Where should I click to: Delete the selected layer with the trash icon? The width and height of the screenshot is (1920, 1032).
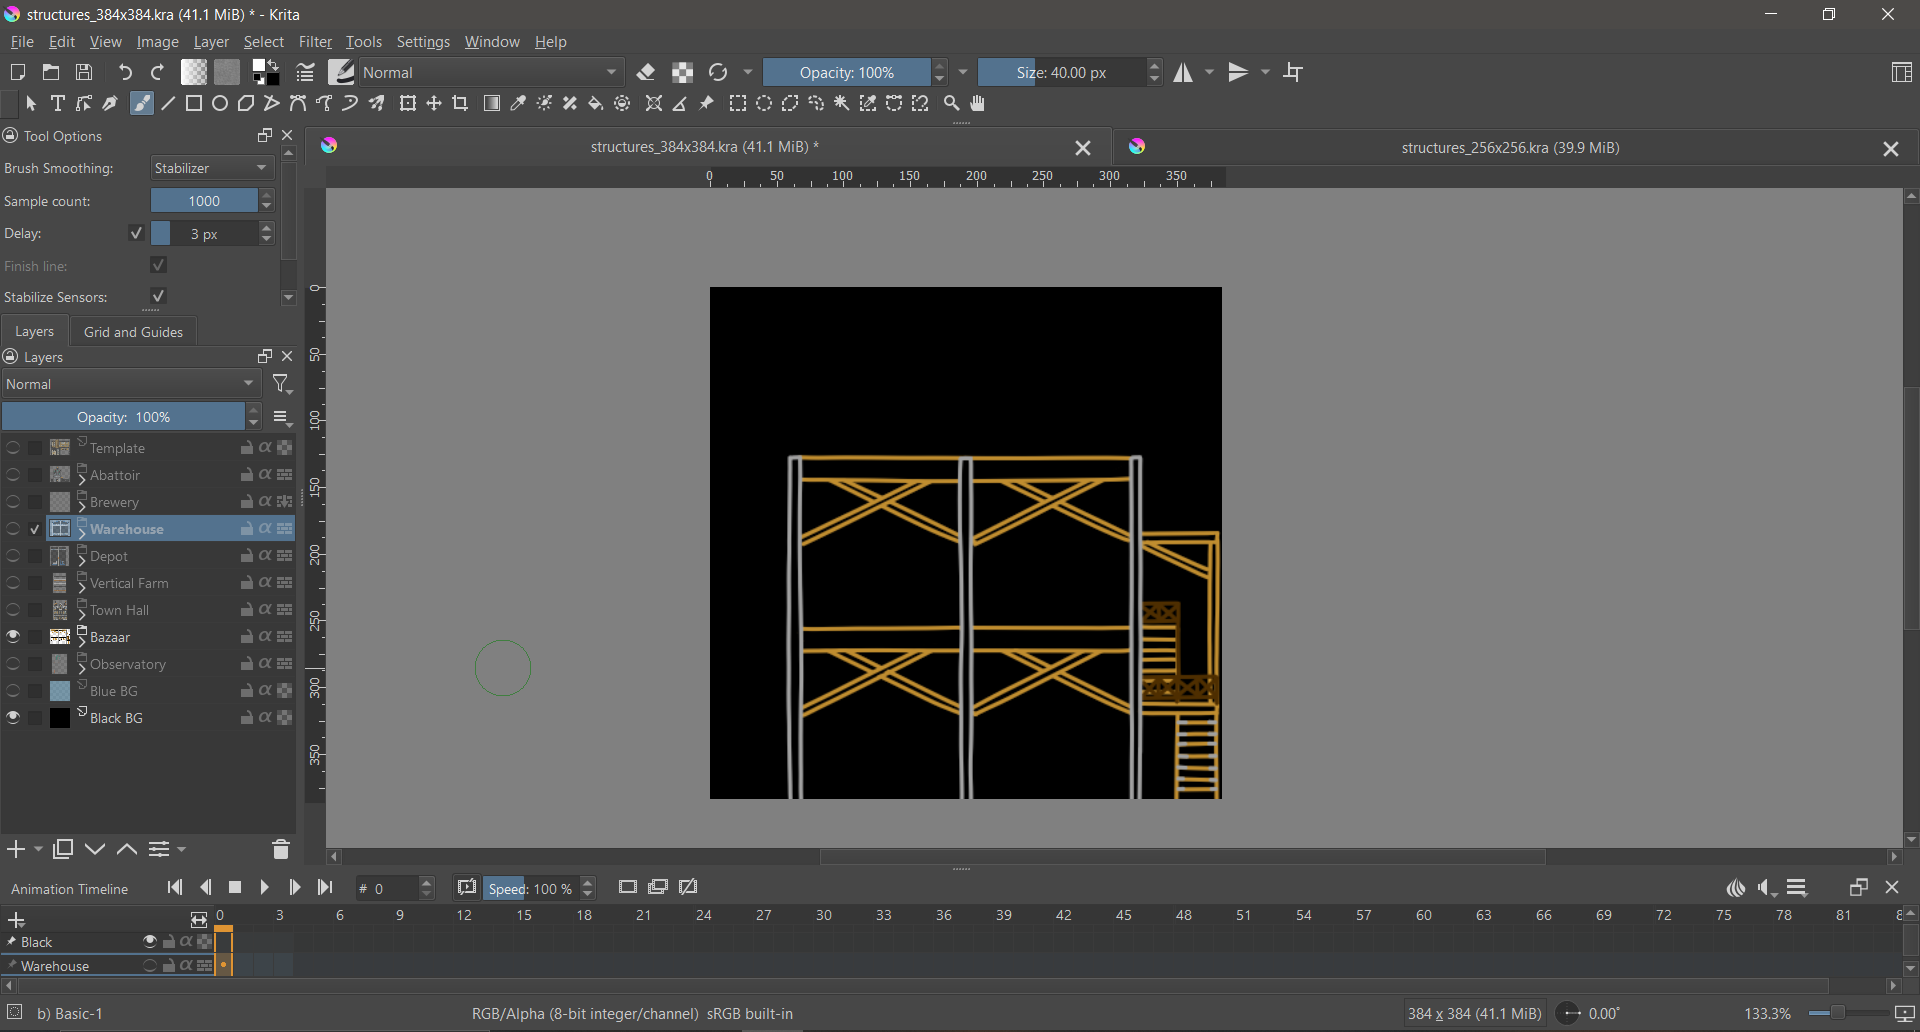(280, 850)
